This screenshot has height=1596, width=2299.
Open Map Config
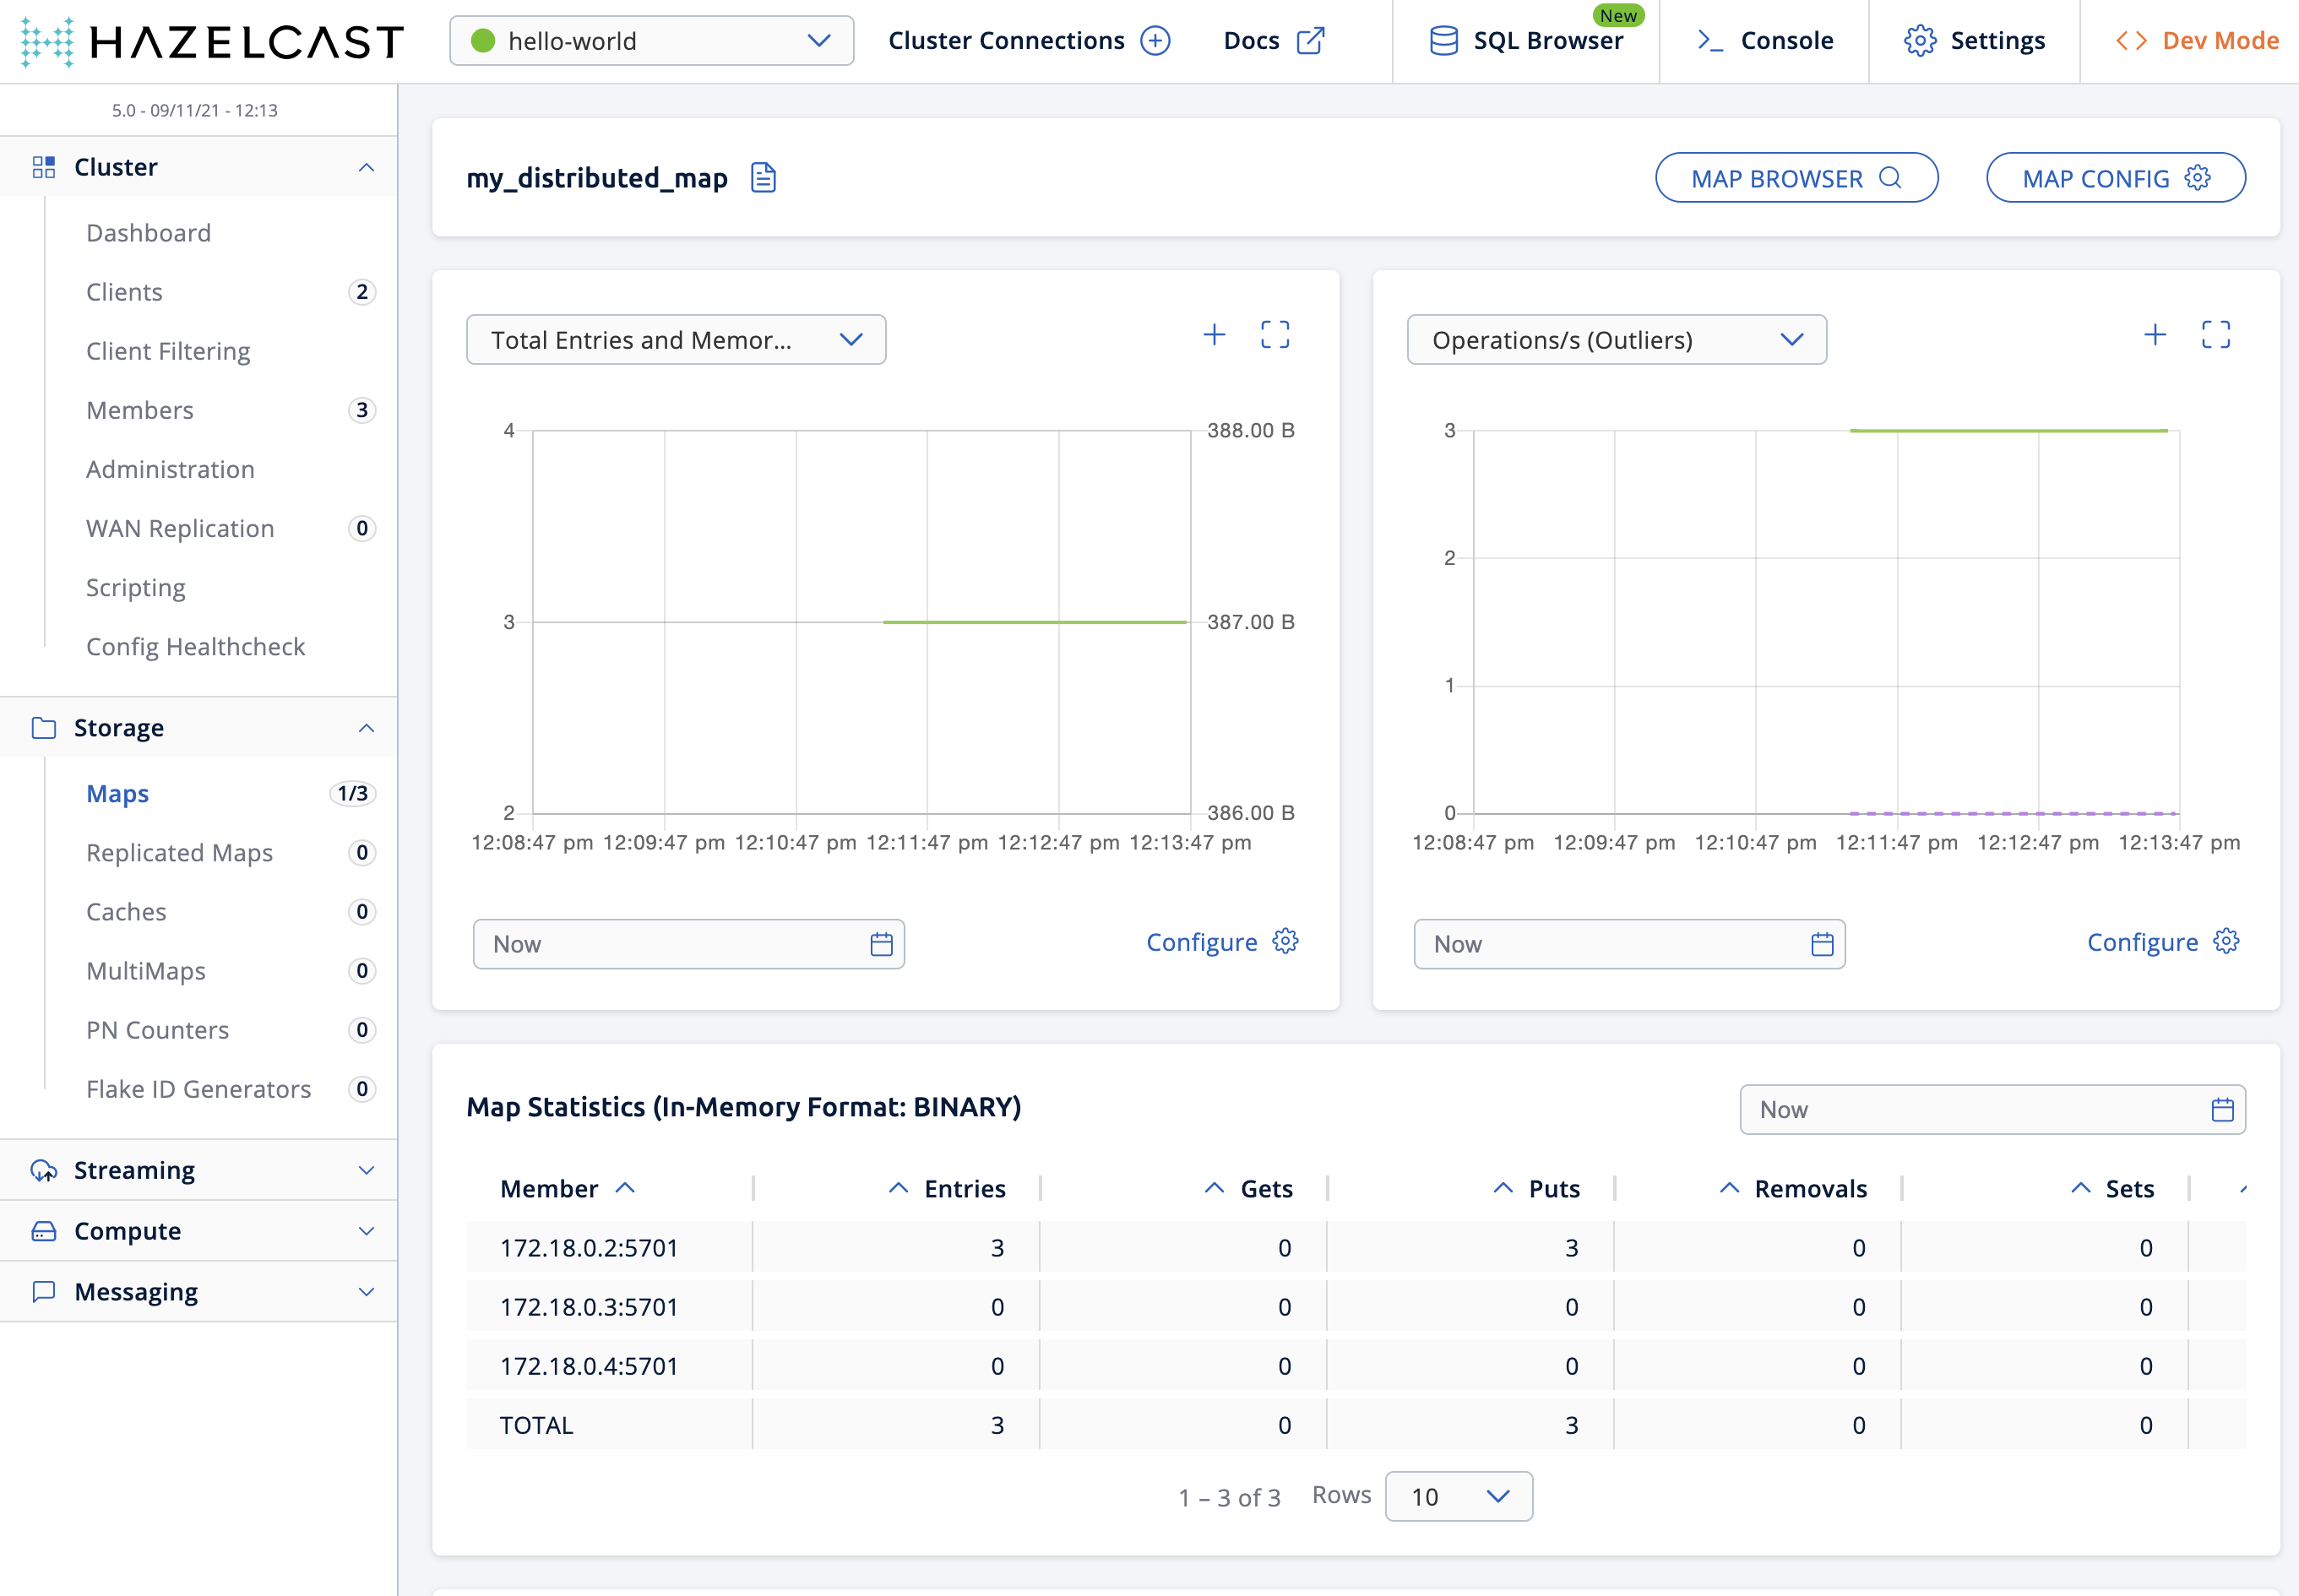coord(2115,178)
